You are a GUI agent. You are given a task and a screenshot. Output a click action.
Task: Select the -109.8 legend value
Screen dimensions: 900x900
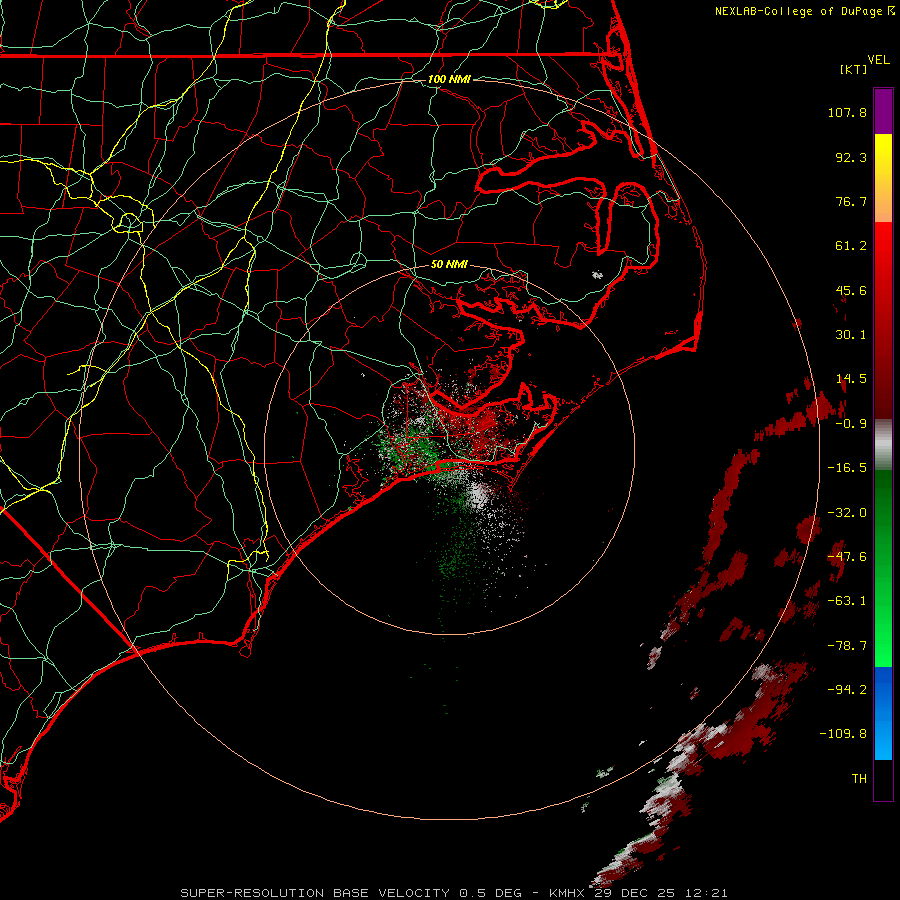pyautogui.click(x=843, y=734)
